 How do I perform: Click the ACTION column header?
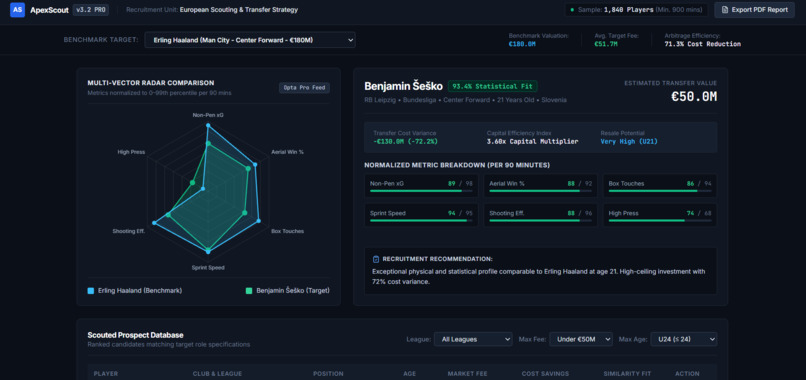(x=687, y=374)
